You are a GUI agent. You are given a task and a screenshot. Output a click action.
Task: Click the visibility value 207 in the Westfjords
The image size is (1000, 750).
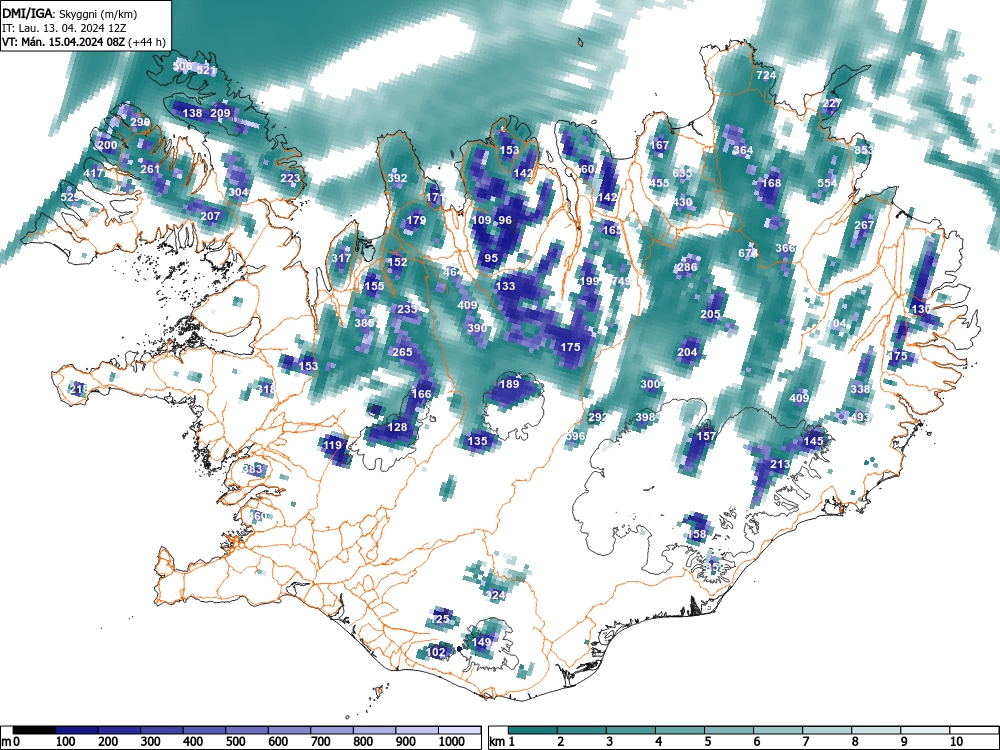click(210, 216)
